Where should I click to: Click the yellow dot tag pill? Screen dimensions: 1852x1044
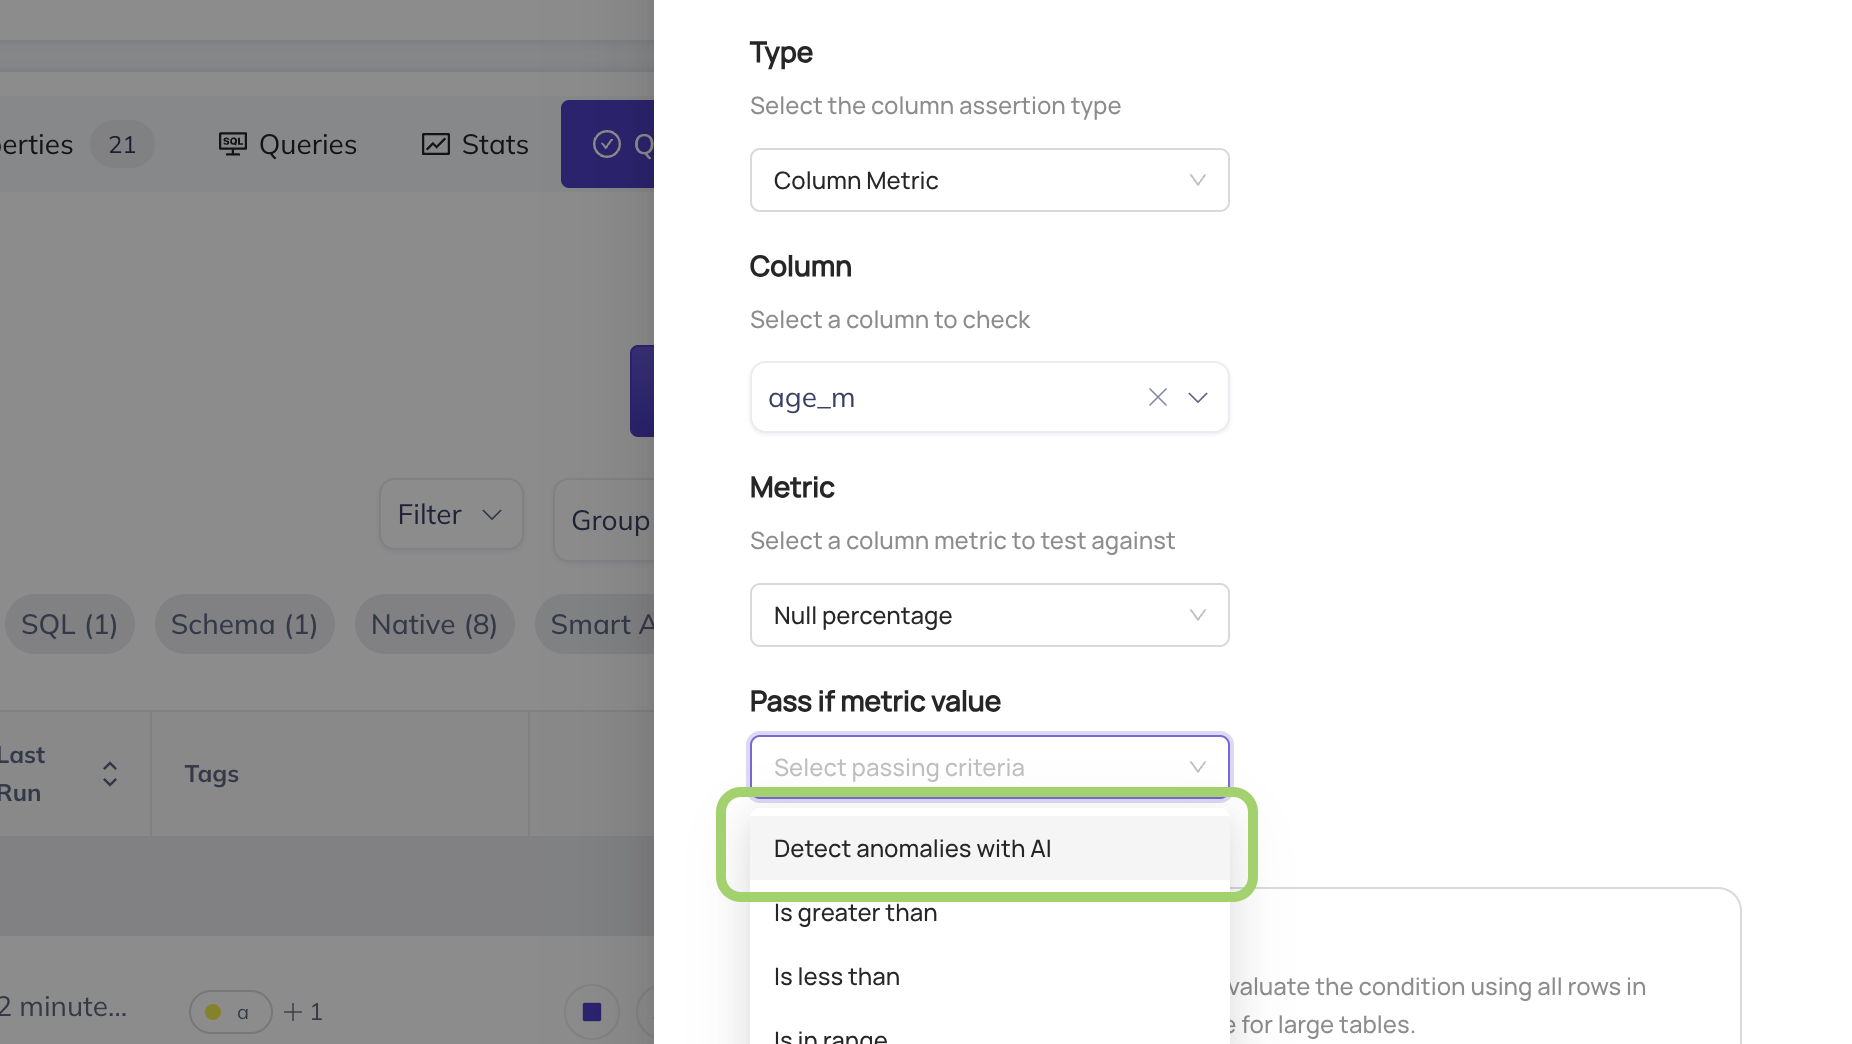230,1012
